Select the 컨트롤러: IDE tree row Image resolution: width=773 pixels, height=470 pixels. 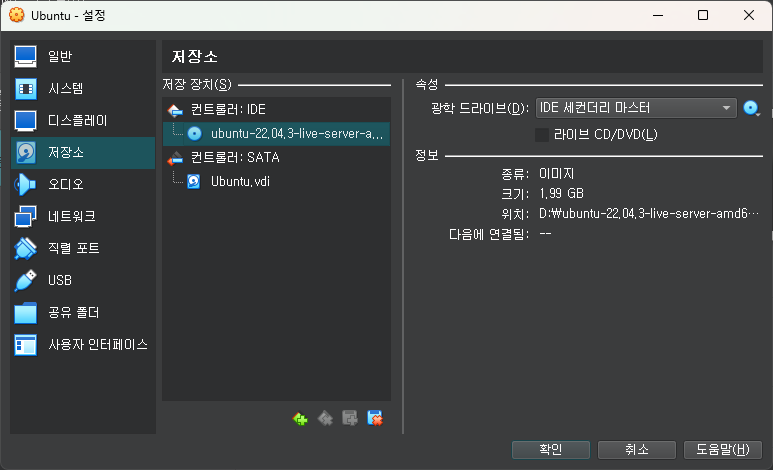276,109
